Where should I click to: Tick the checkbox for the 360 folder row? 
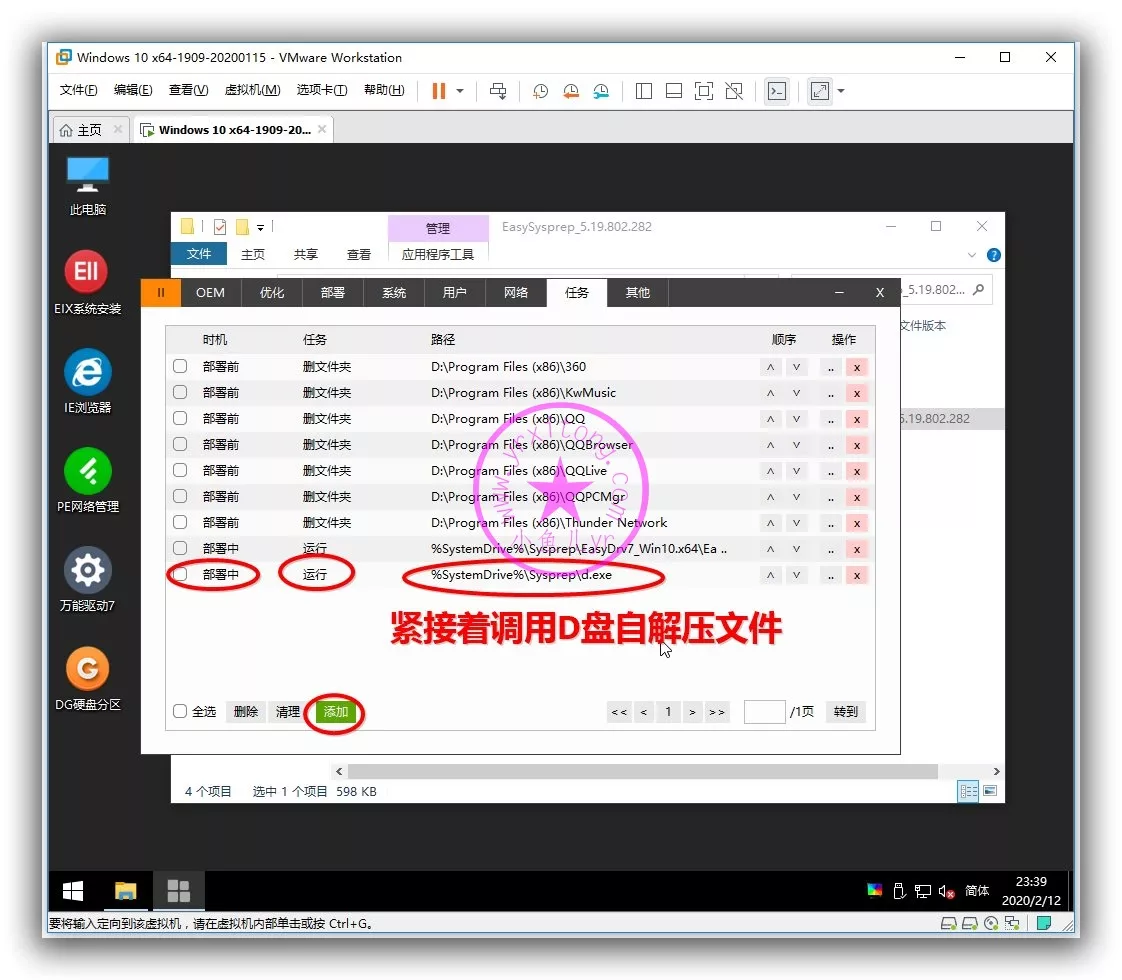(x=180, y=366)
